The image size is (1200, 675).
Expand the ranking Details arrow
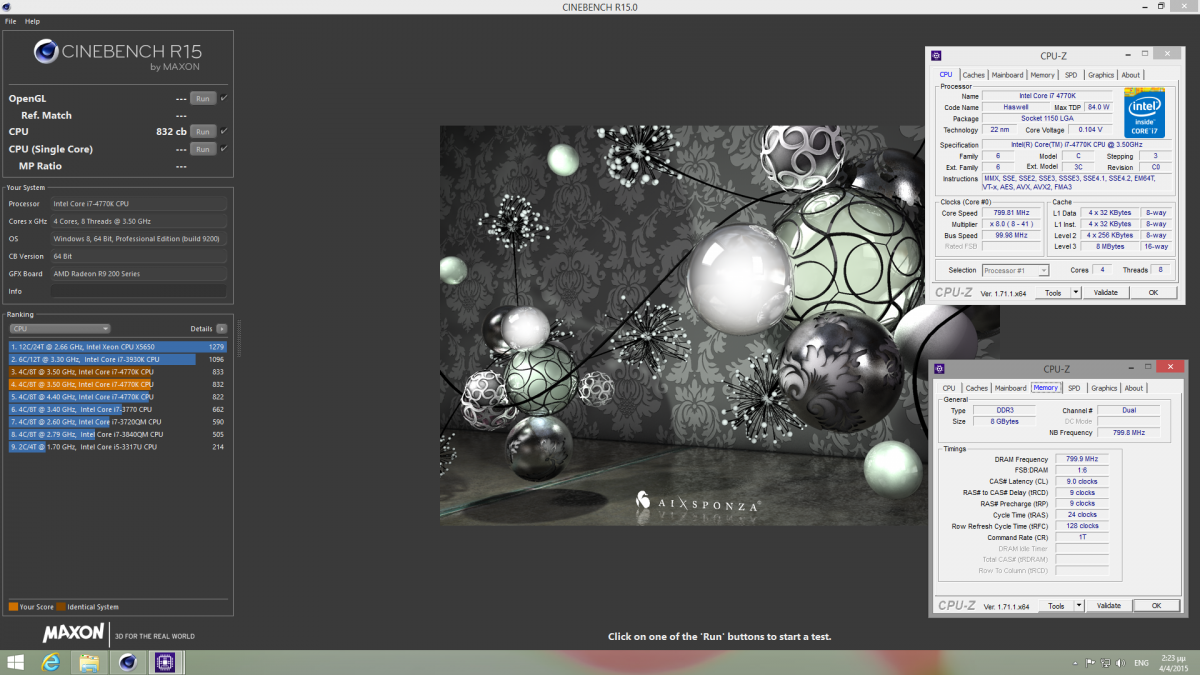(222, 328)
